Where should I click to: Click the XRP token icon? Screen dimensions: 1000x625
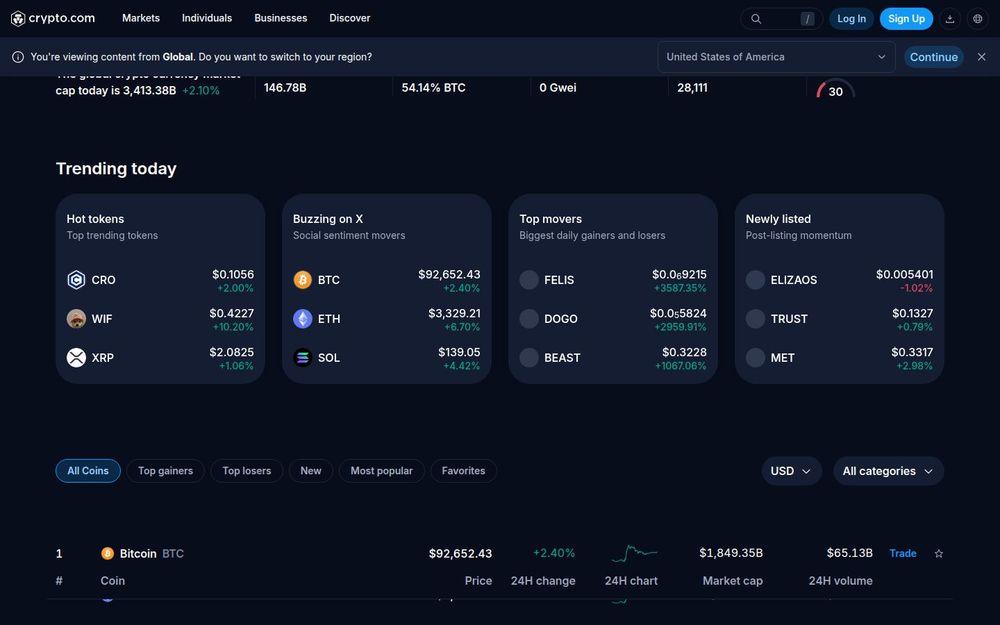click(77, 358)
